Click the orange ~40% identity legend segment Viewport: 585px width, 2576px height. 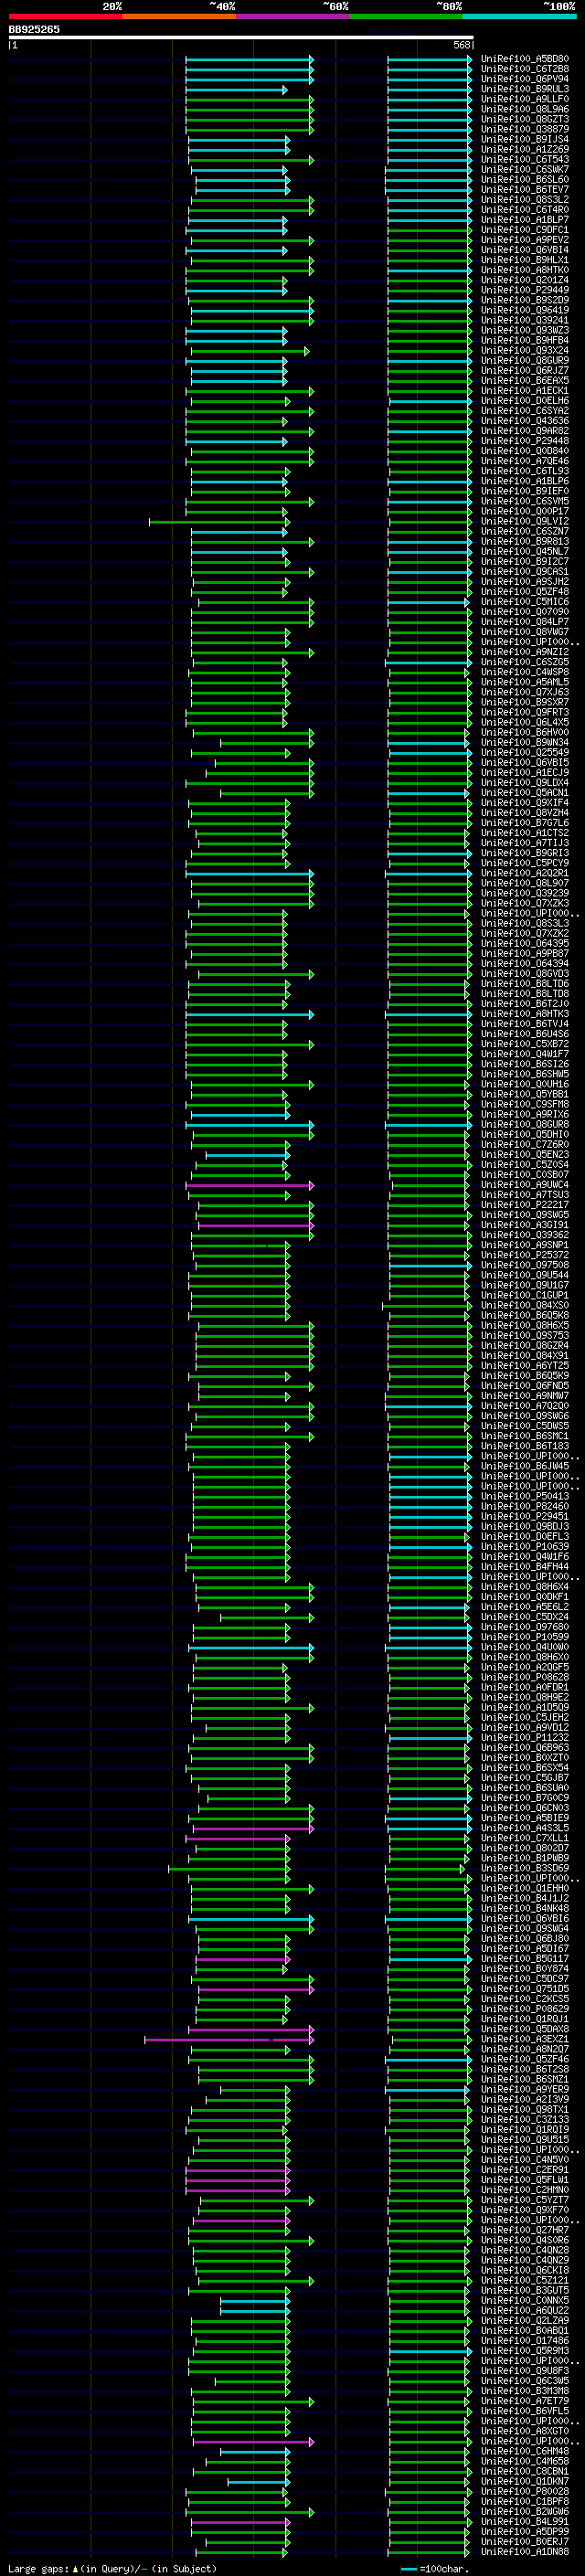179,16
